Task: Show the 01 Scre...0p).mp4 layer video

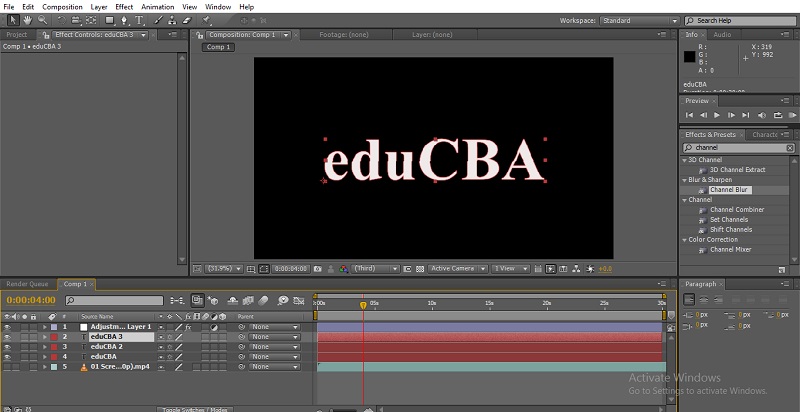Action: point(7,367)
